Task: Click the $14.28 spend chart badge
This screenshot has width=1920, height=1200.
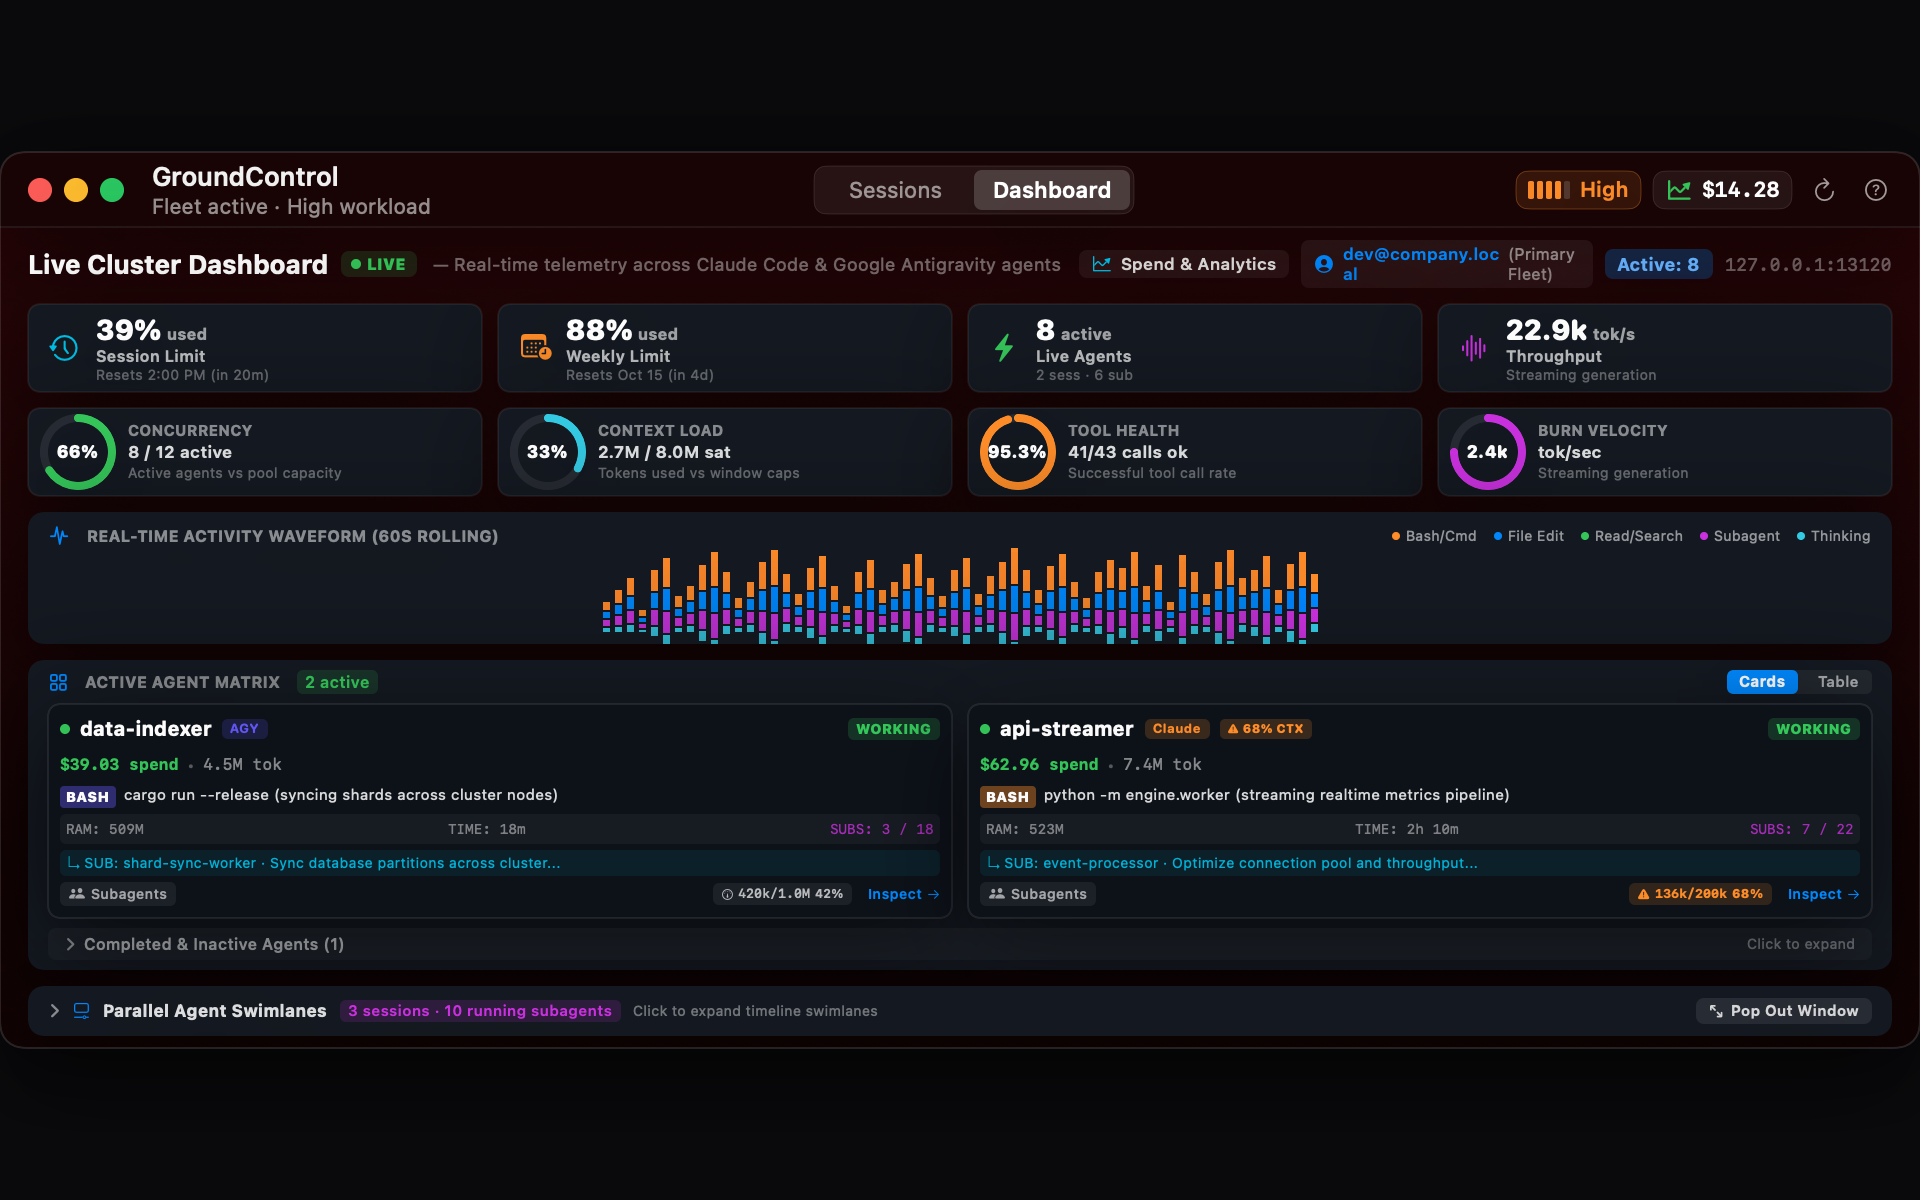Action: (x=1722, y=190)
